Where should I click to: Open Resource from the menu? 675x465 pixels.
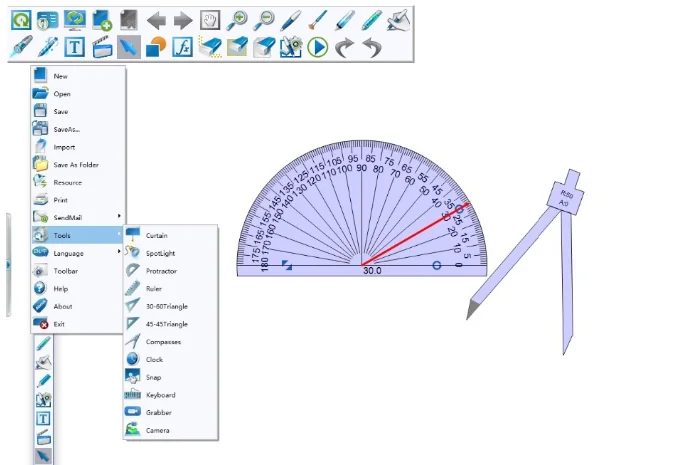pyautogui.click(x=78, y=182)
